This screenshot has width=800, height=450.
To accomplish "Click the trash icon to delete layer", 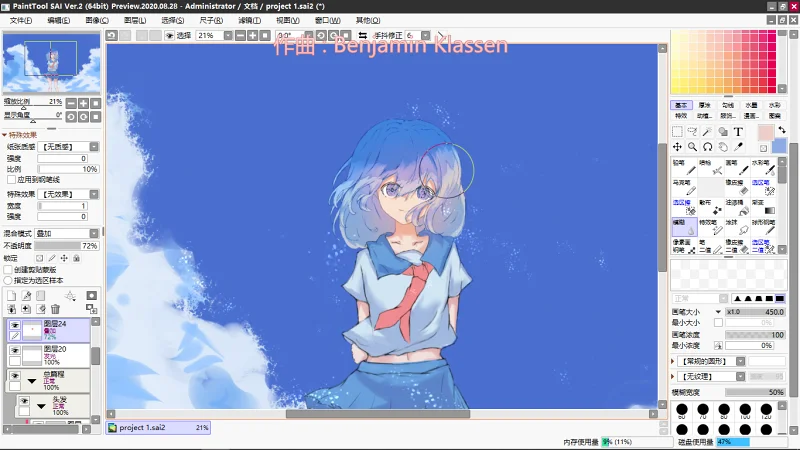I will click(x=56, y=309).
